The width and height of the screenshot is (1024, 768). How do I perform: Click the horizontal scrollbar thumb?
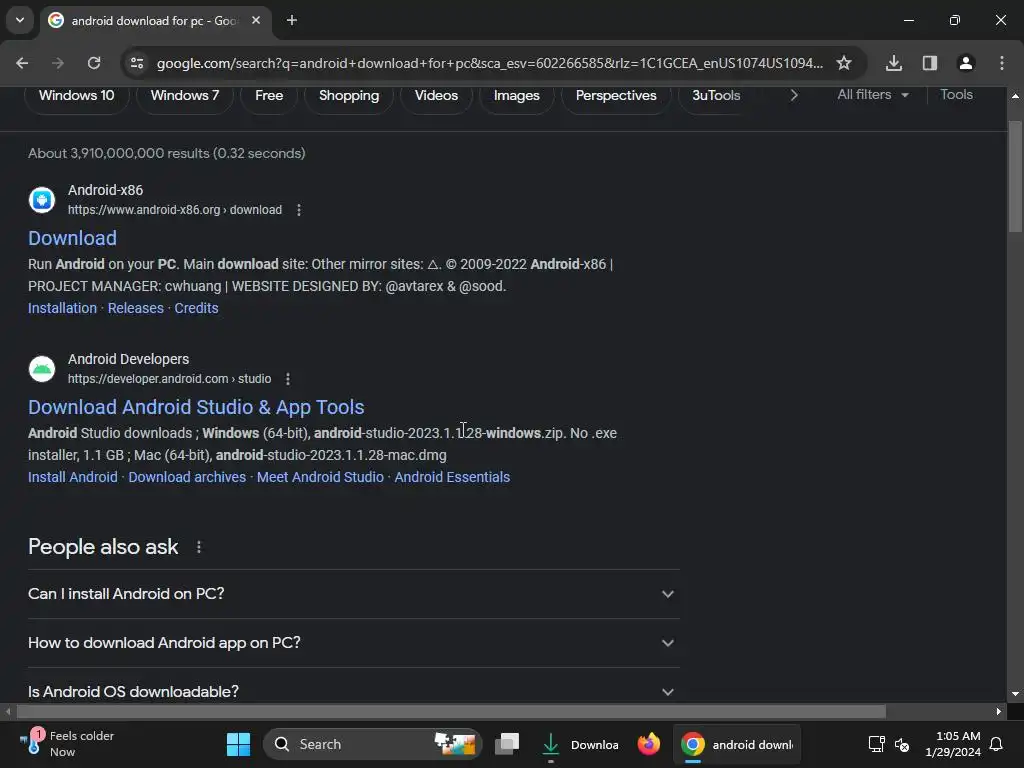(x=451, y=711)
